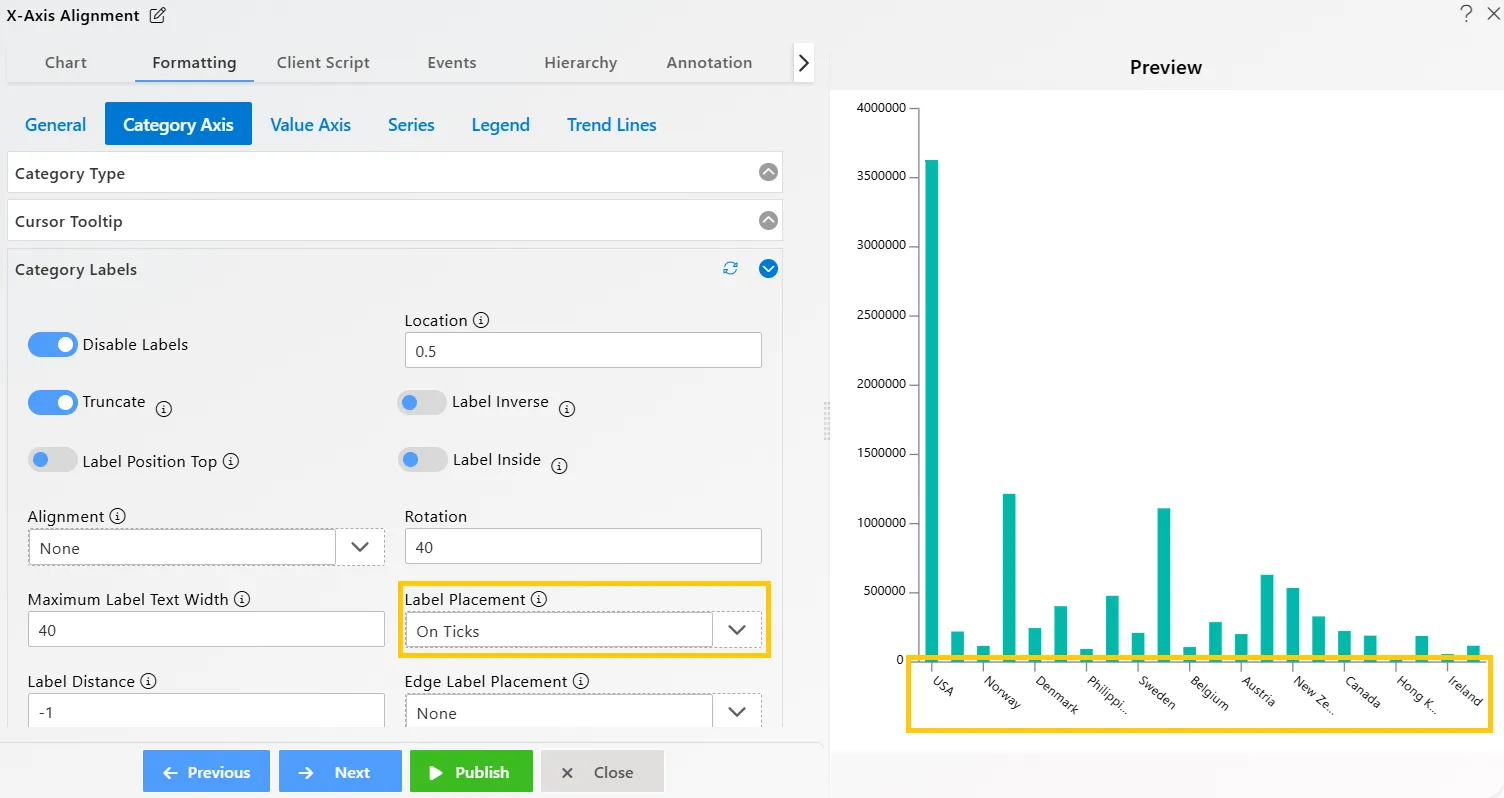1504x798 pixels.
Task: Click the Close button
Action: (x=602, y=772)
